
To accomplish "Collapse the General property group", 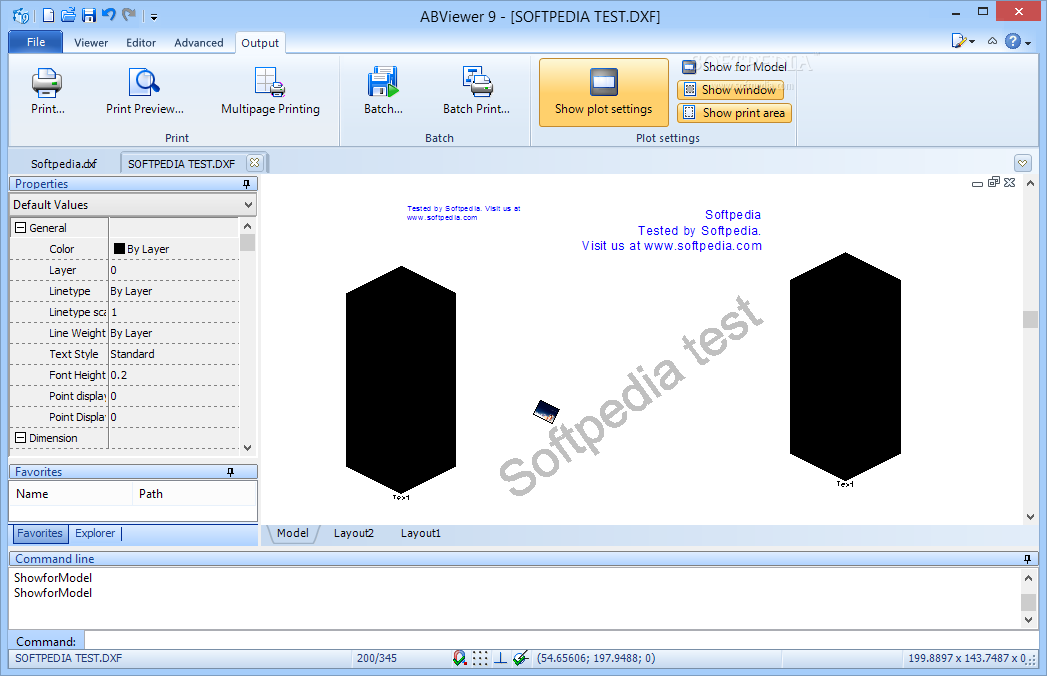I will pos(21,228).
